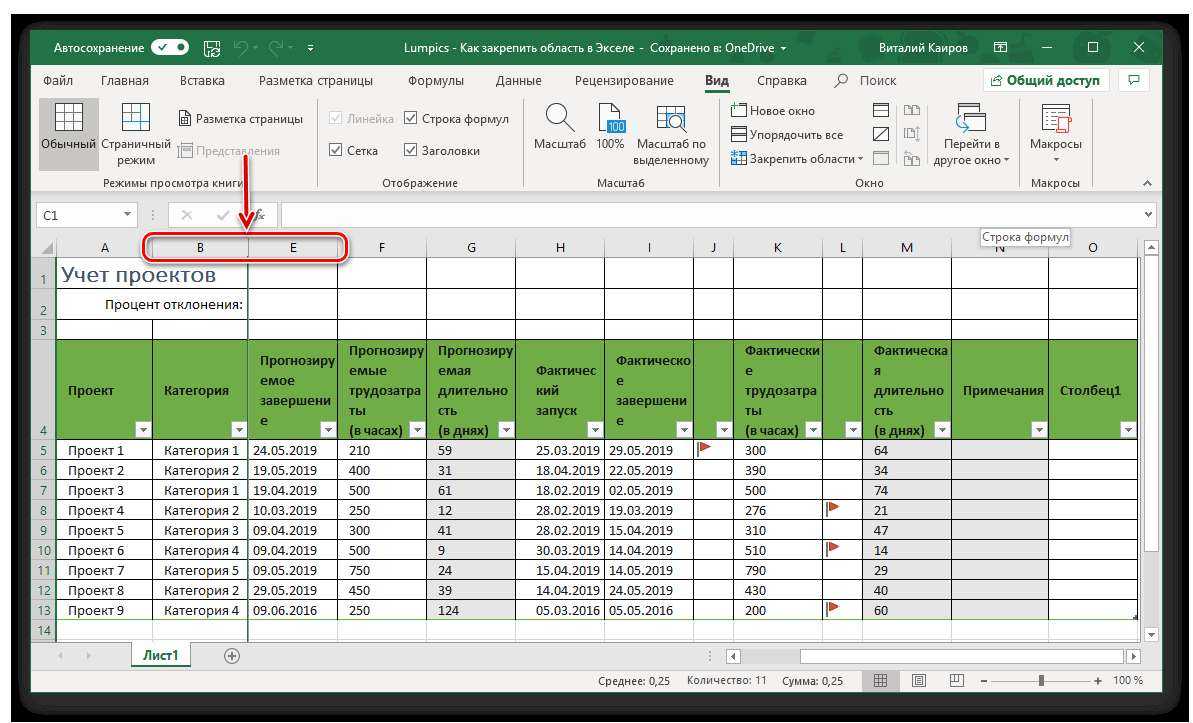This screenshot has width=1193, height=723.
Task: Click the horizontal scrollbar right arrow
Action: tap(1134, 656)
